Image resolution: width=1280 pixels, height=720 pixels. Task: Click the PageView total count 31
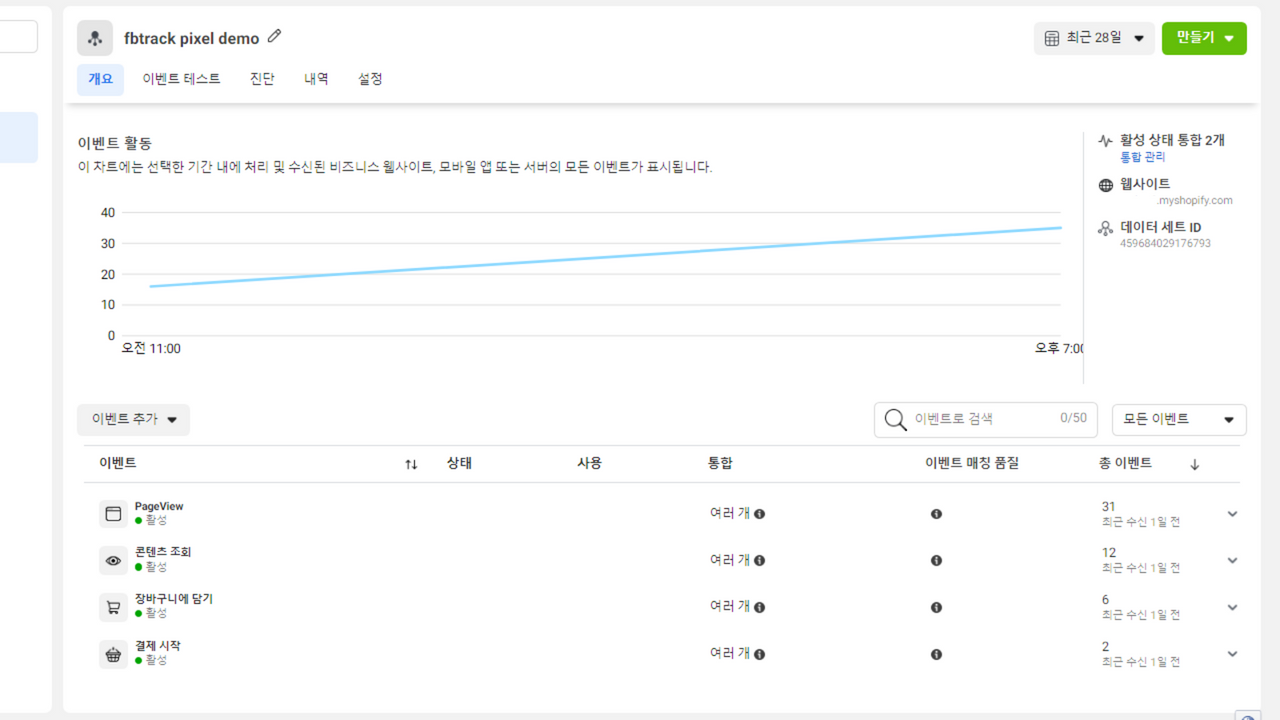pos(1108,507)
